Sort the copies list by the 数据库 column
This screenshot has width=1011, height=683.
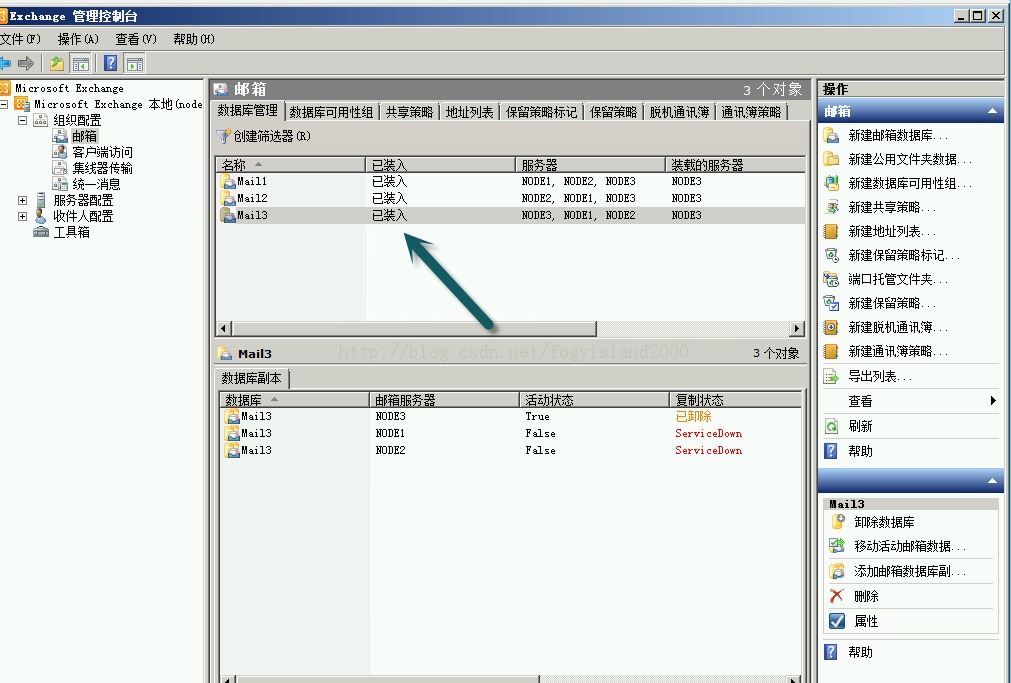point(294,400)
